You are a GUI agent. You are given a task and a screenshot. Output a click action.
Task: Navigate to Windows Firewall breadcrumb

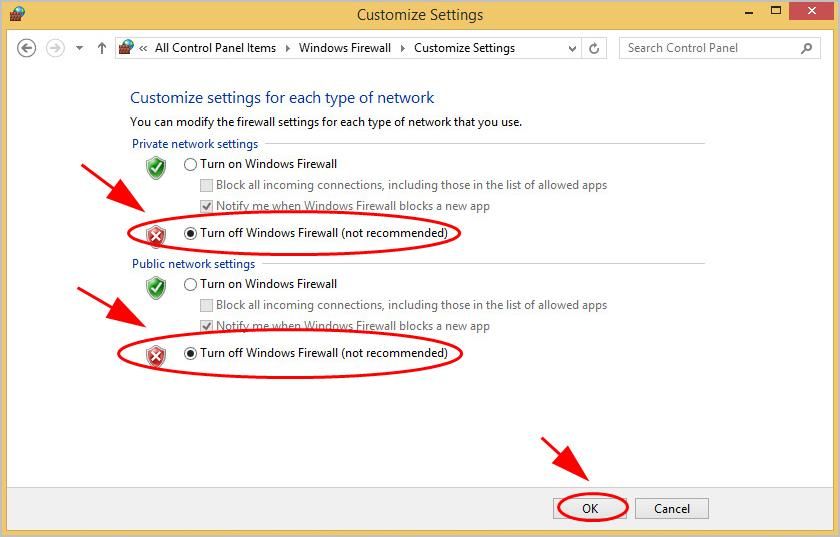344,48
